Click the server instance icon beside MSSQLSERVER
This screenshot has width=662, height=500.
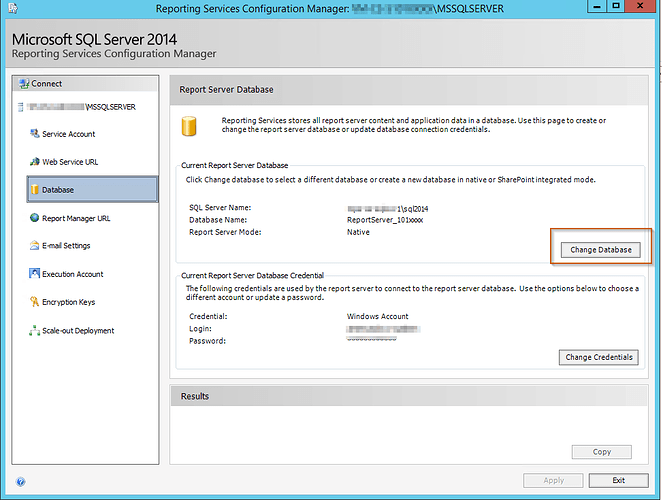(20, 107)
